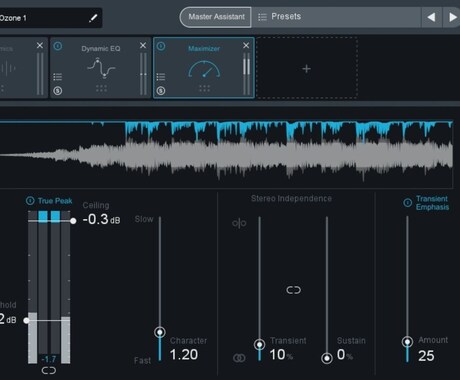The width and height of the screenshot is (460, 380).
Task: Click the Fast label below Character slider
Action: [x=142, y=360]
